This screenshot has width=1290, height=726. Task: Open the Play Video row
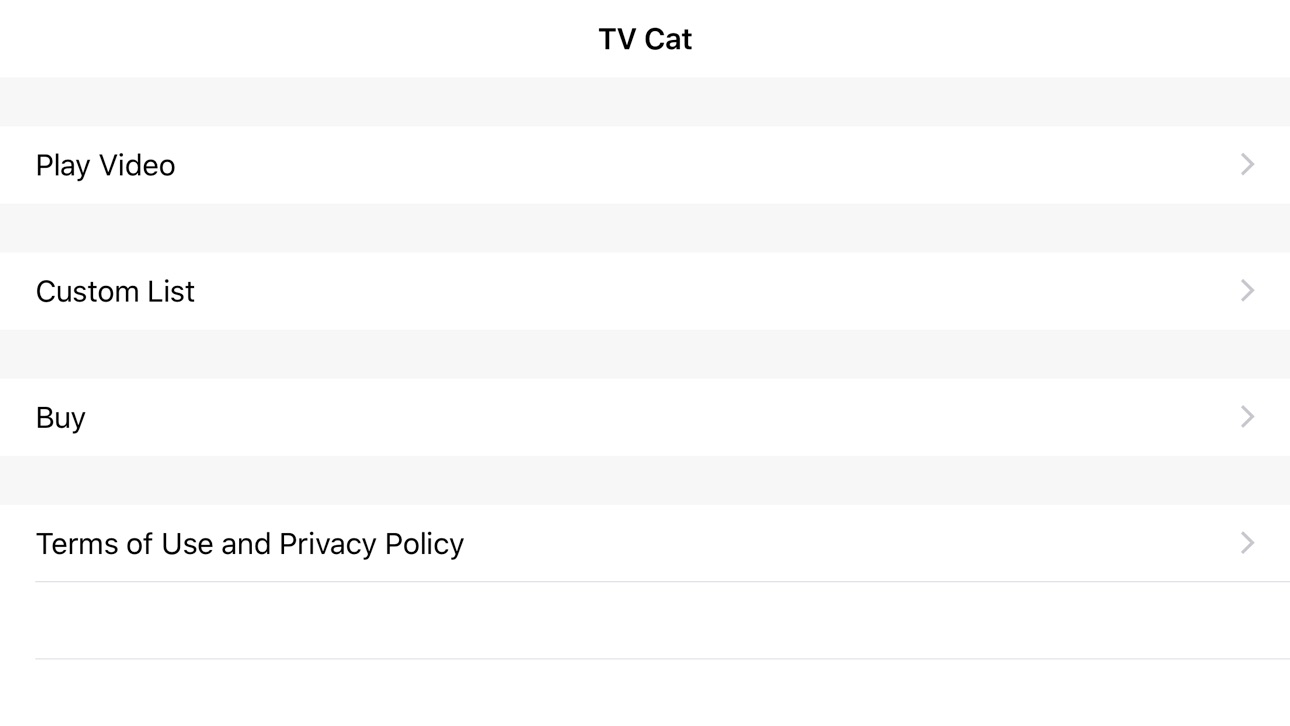tap(645, 165)
